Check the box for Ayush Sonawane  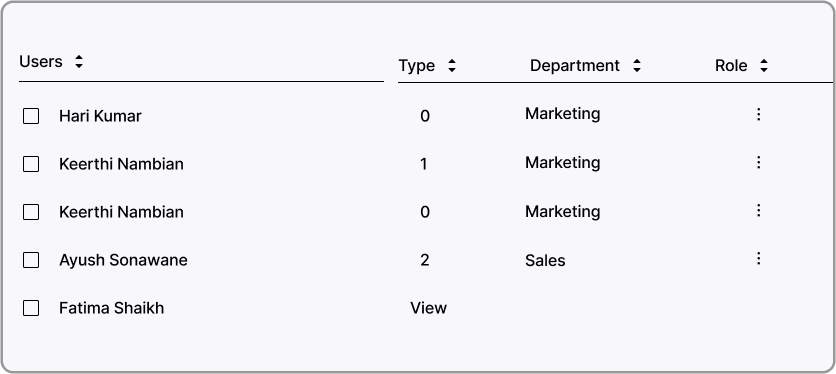31,260
